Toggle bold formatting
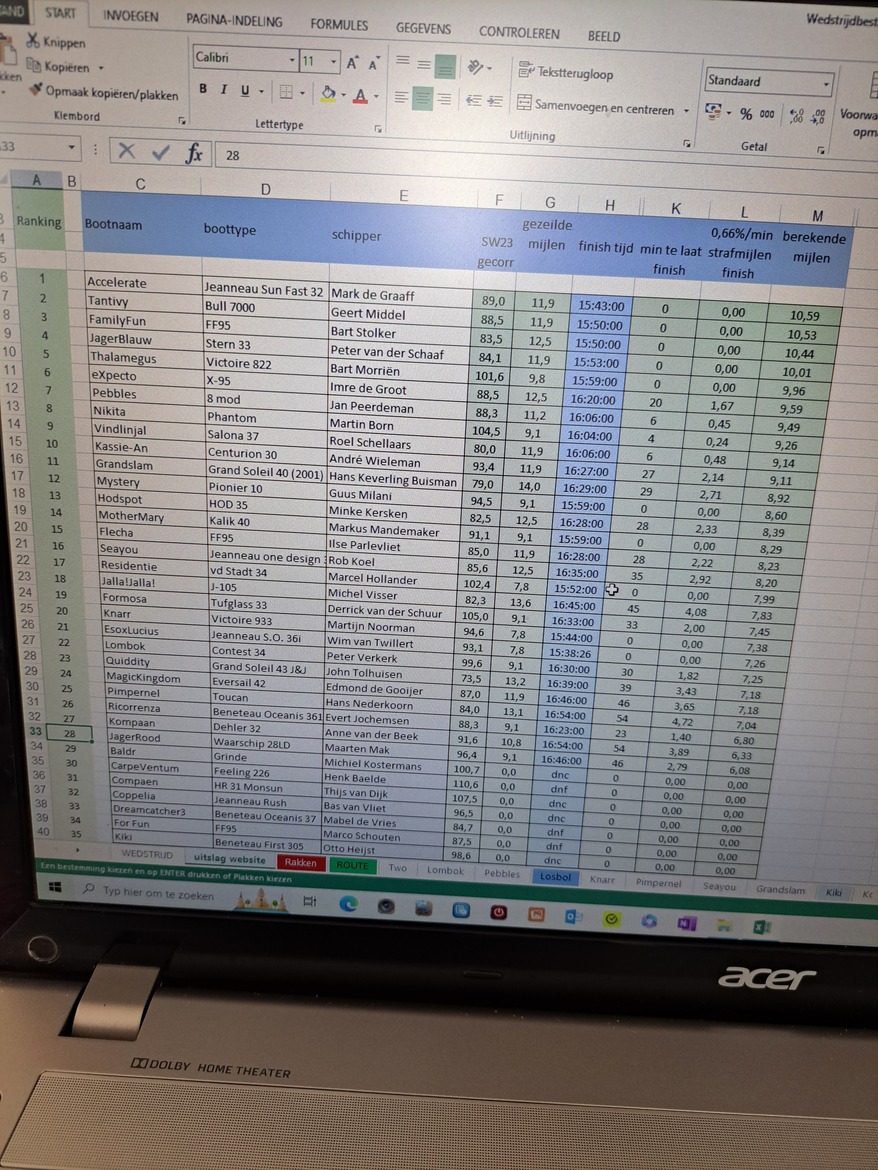The image size is (878, 1170). click(x=203, y=90)
